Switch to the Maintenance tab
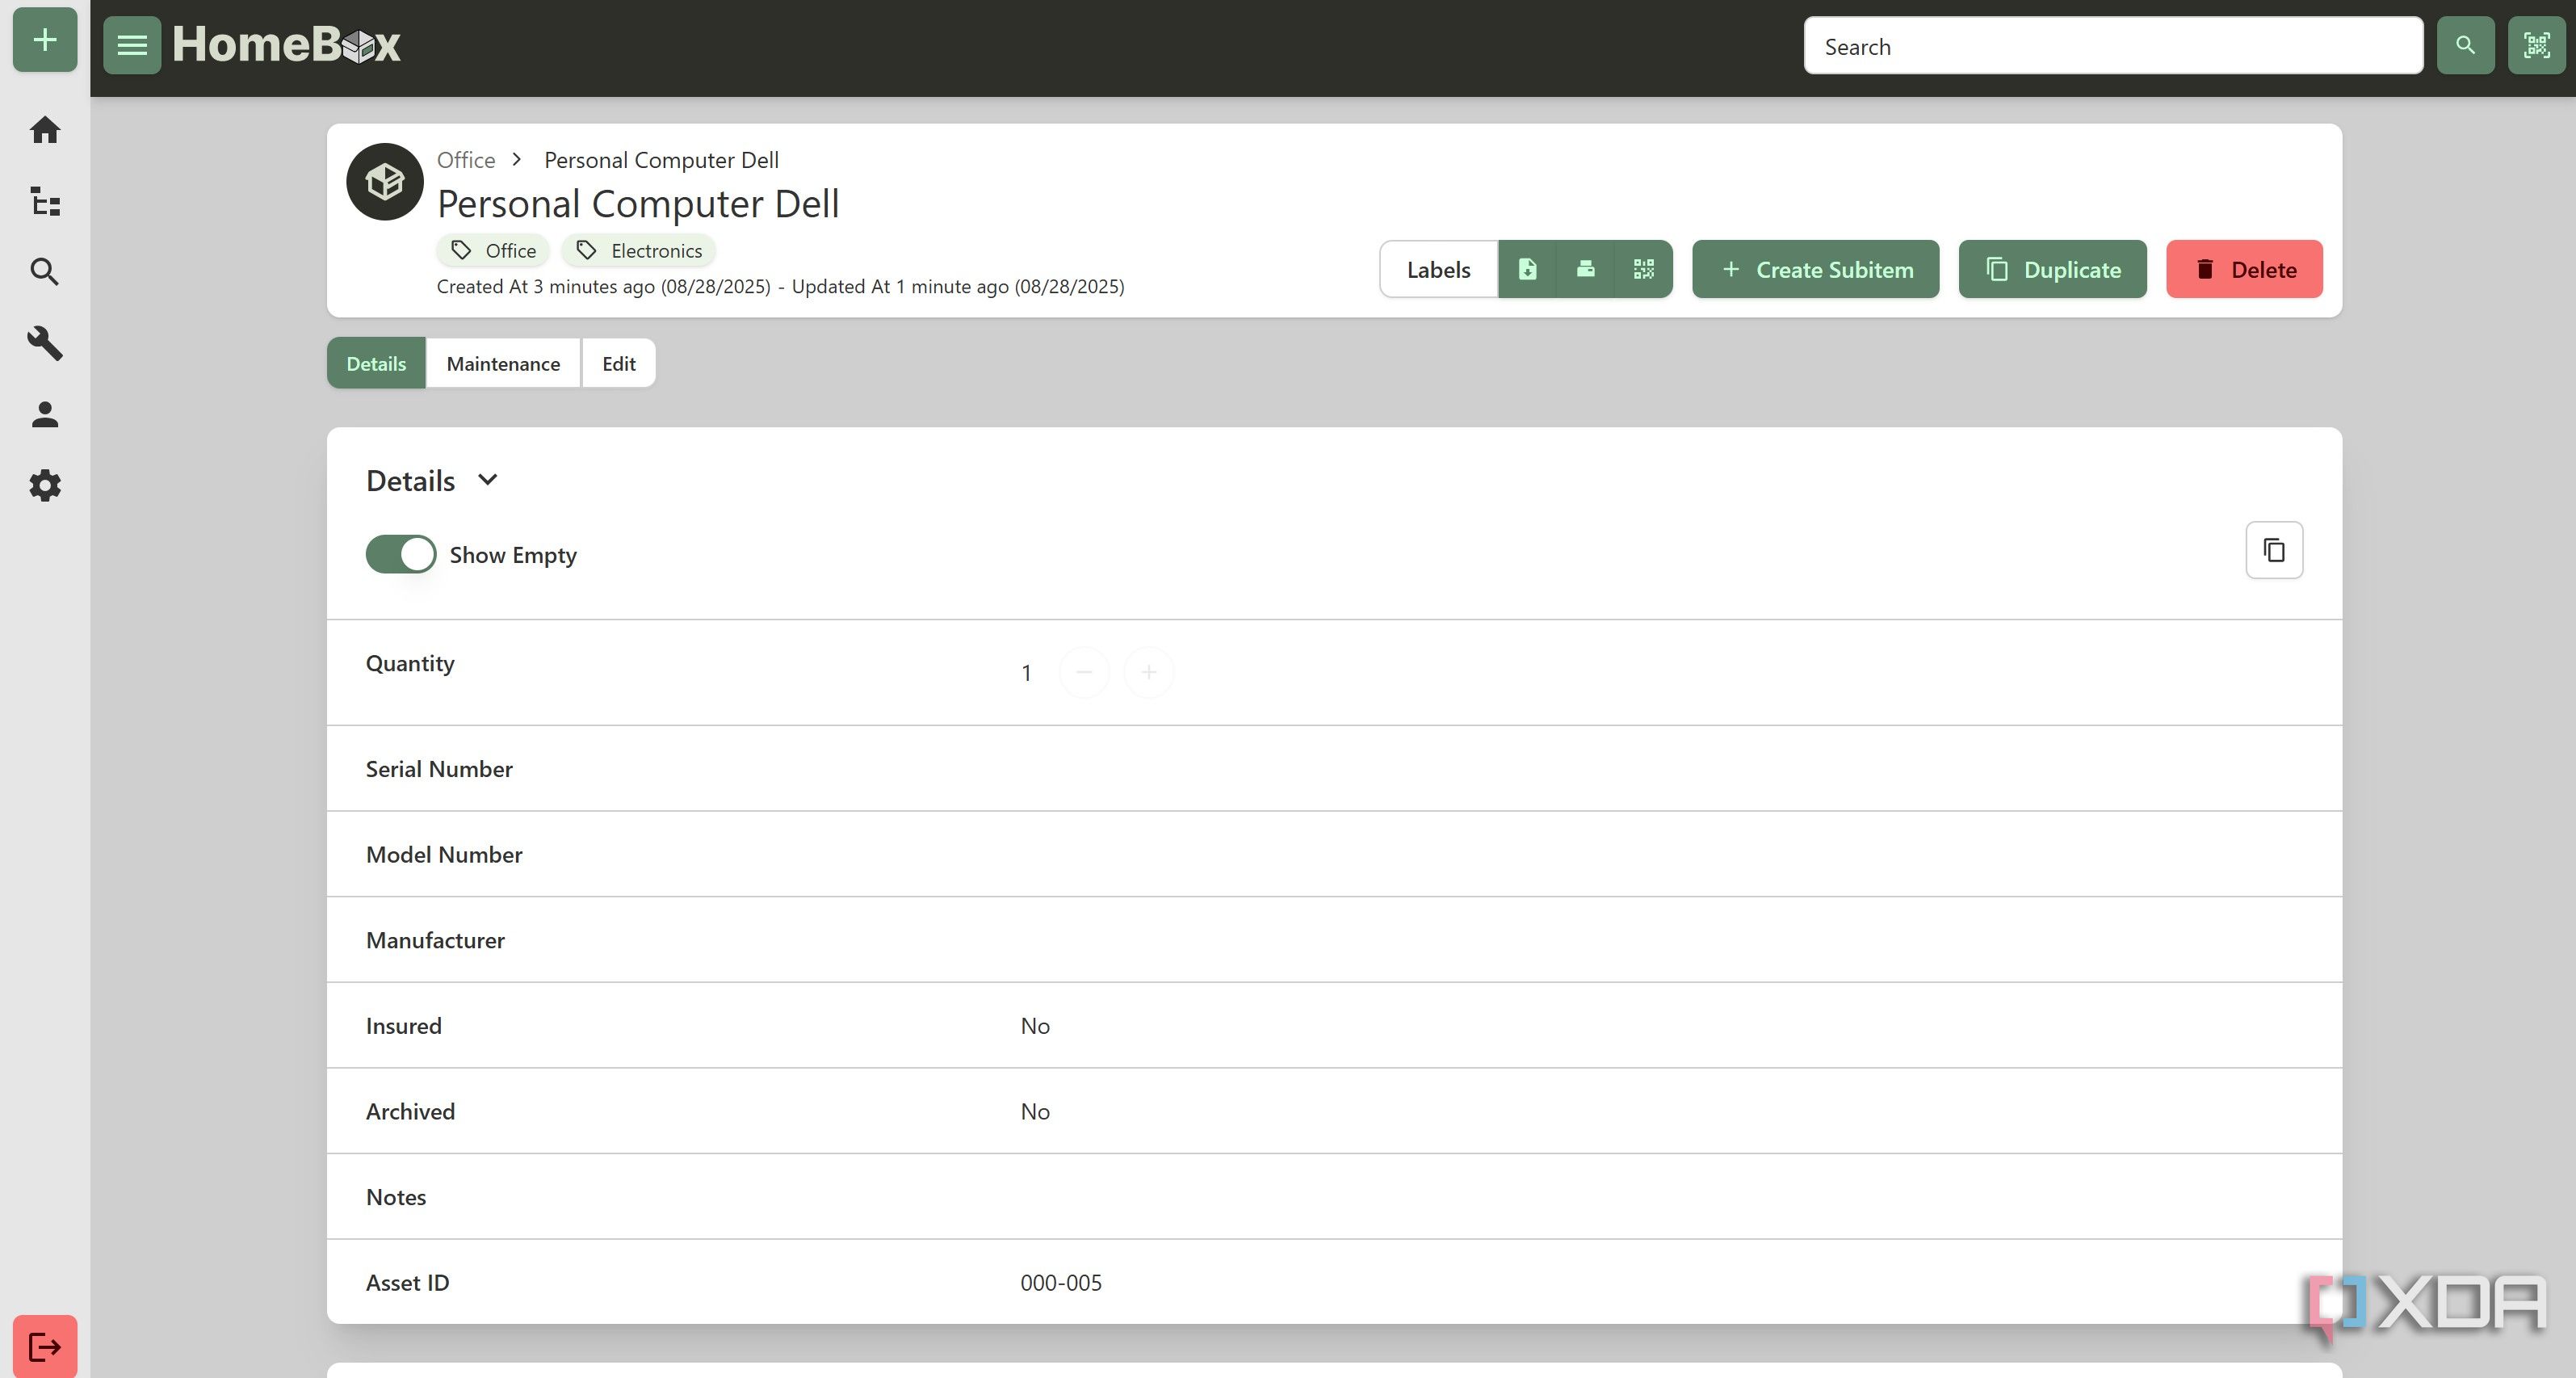 tap(503, 363)
